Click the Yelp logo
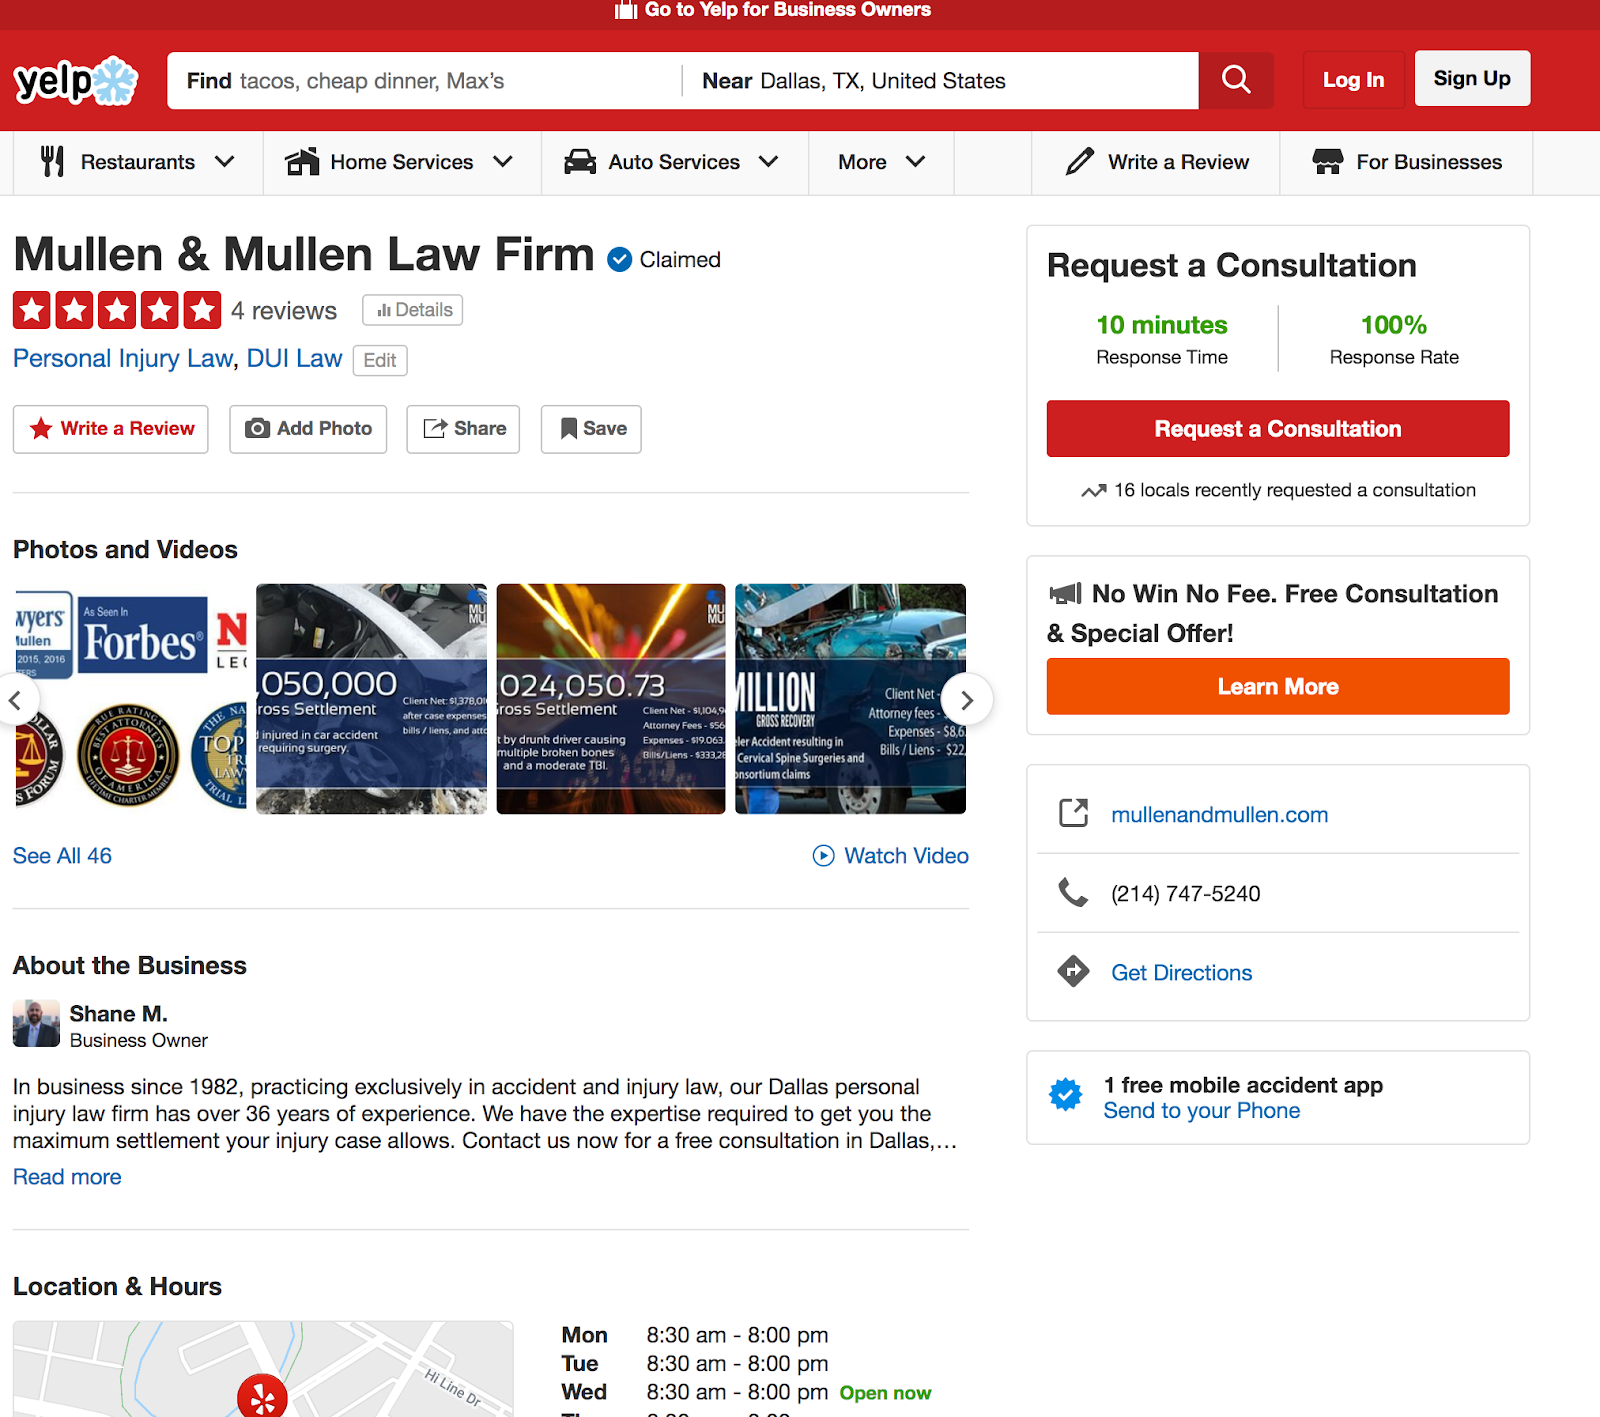Image resolution: width=1600 pixels, height=1417 pixels. point(76,81)
